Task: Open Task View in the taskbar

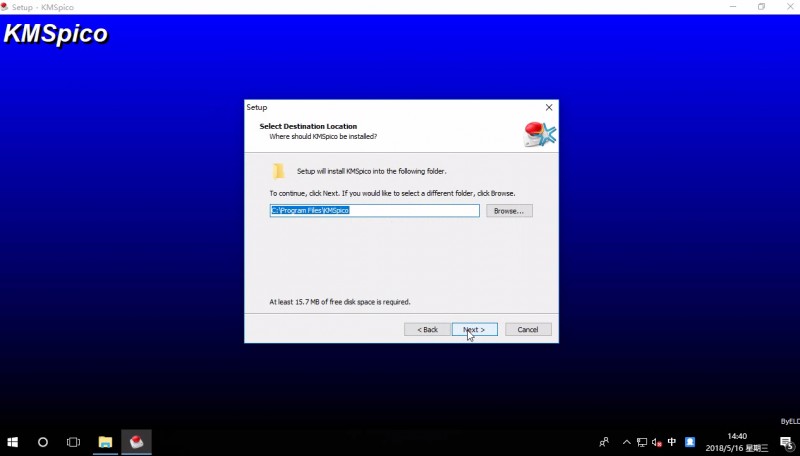Action: point(73,442)
